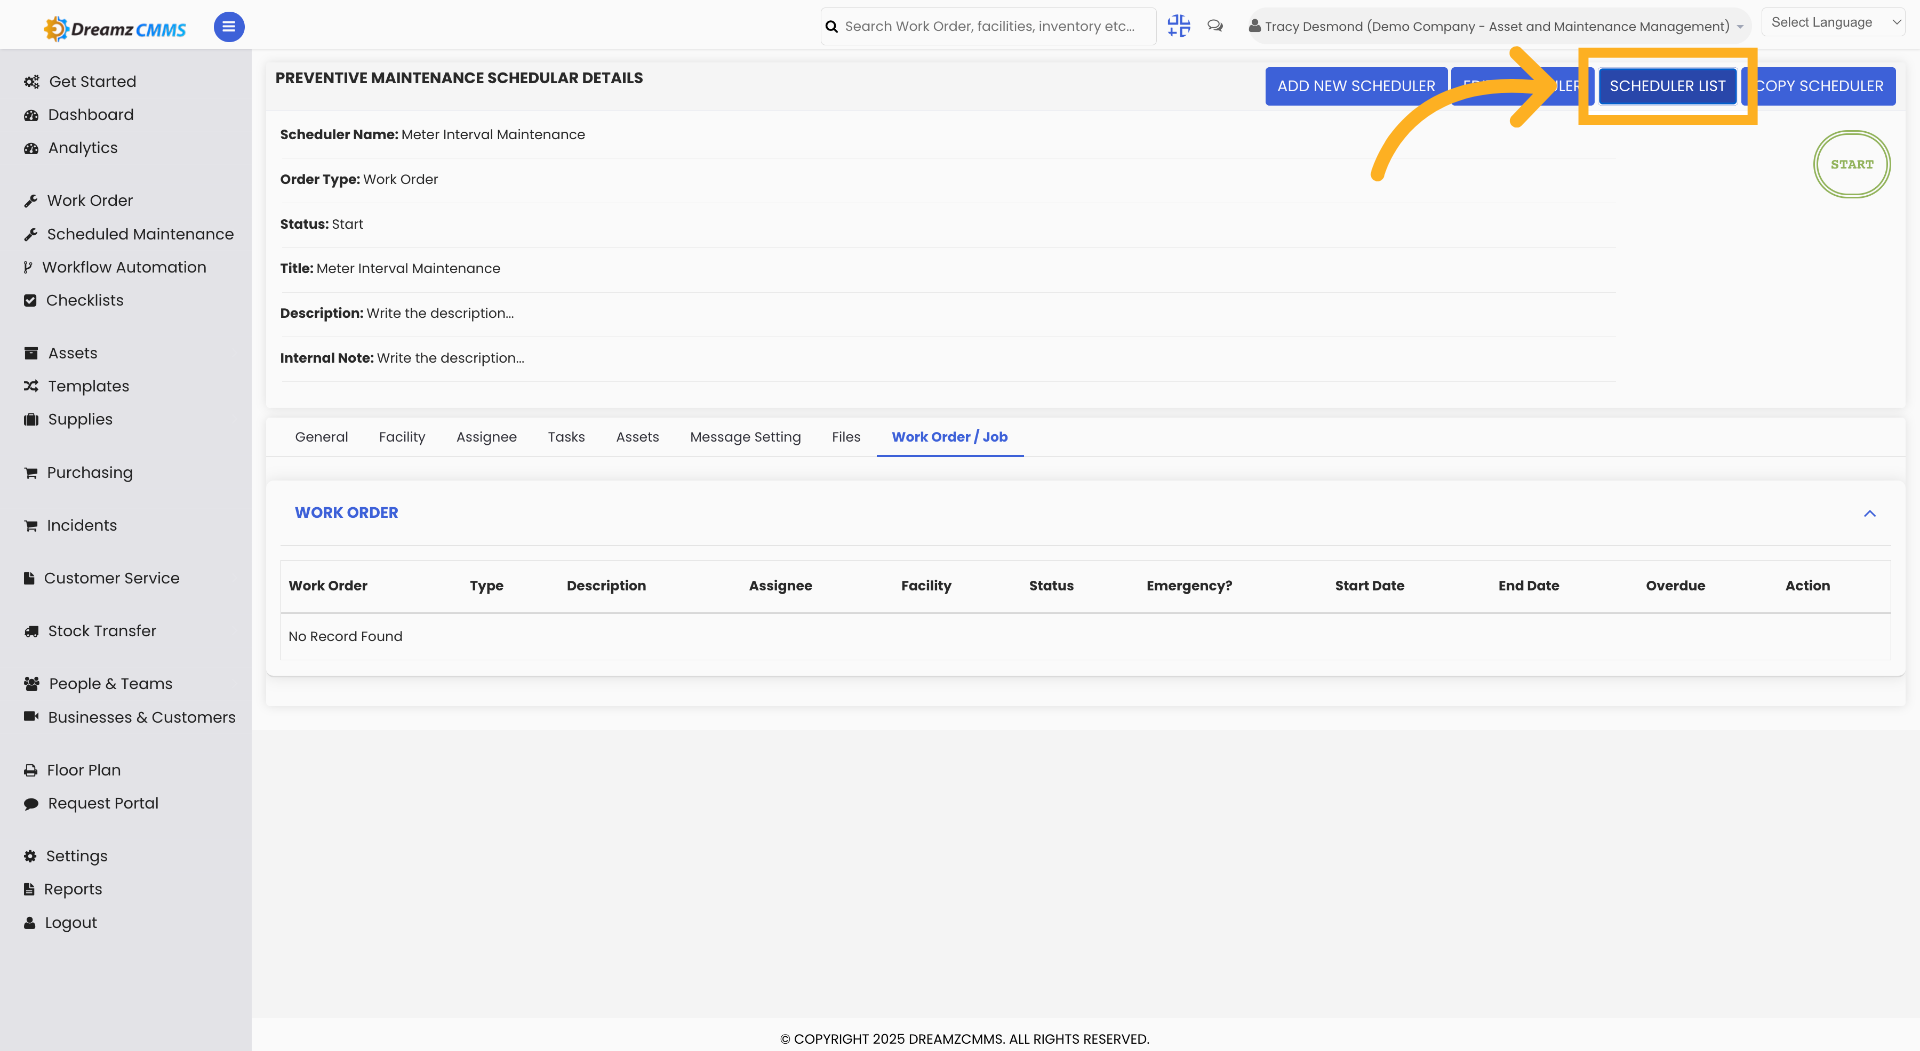
Task: Switch to the Message Setting tab
Action: tap(746, 437)
